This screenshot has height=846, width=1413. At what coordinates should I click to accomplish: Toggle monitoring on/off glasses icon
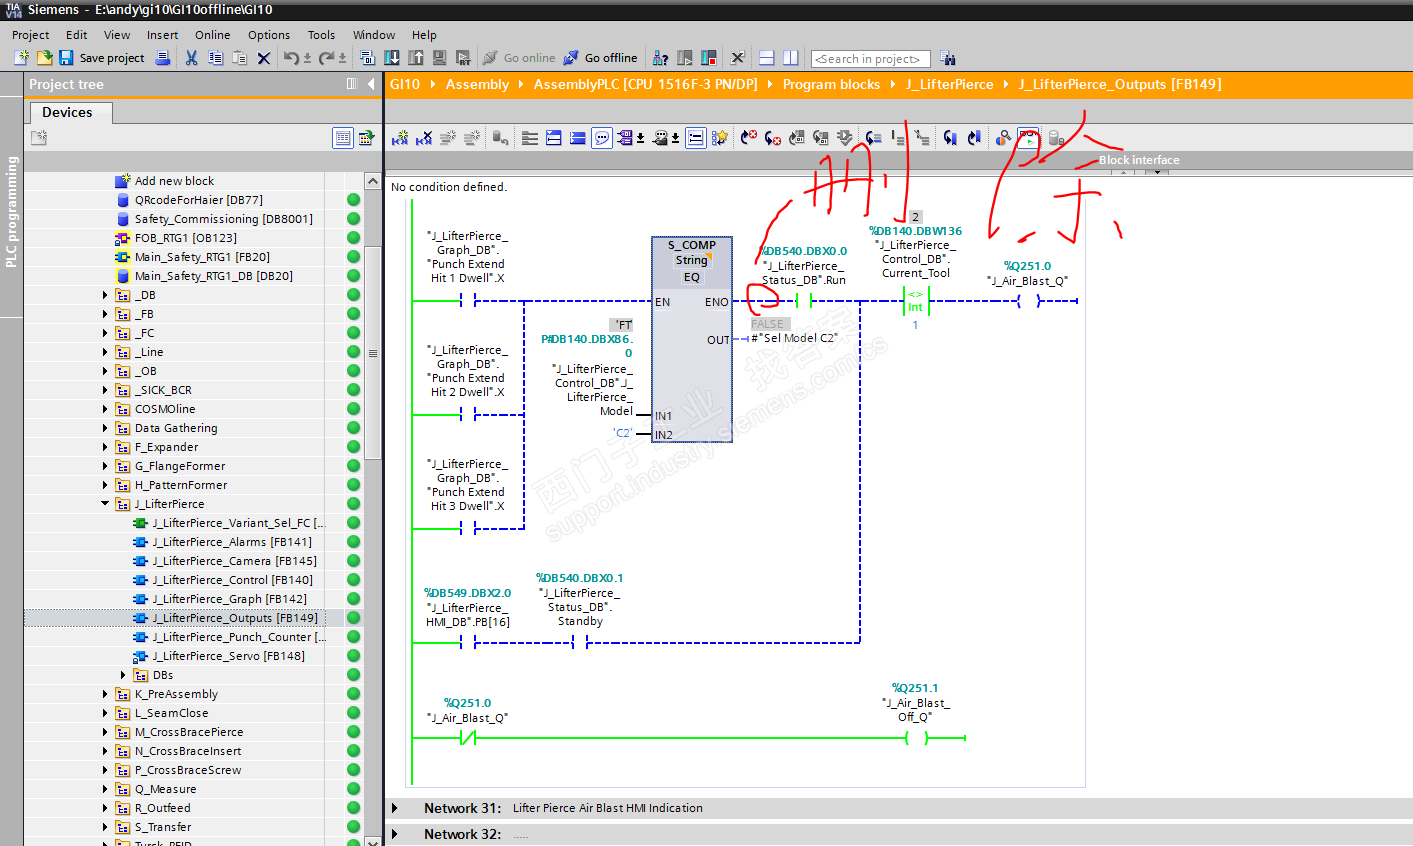(1028, 138)
